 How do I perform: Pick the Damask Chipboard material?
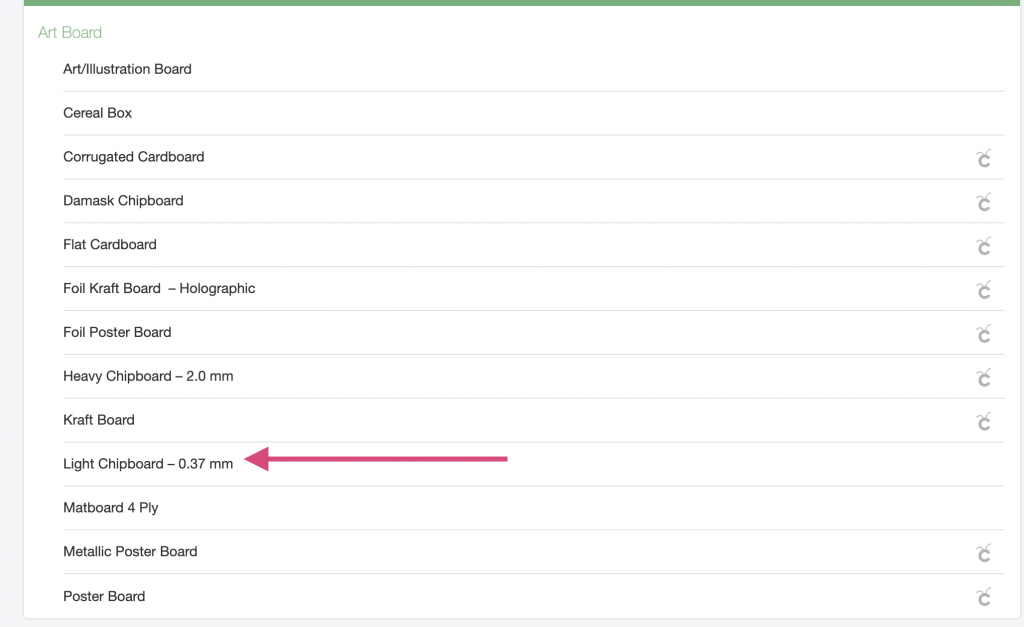click(123, 201)
